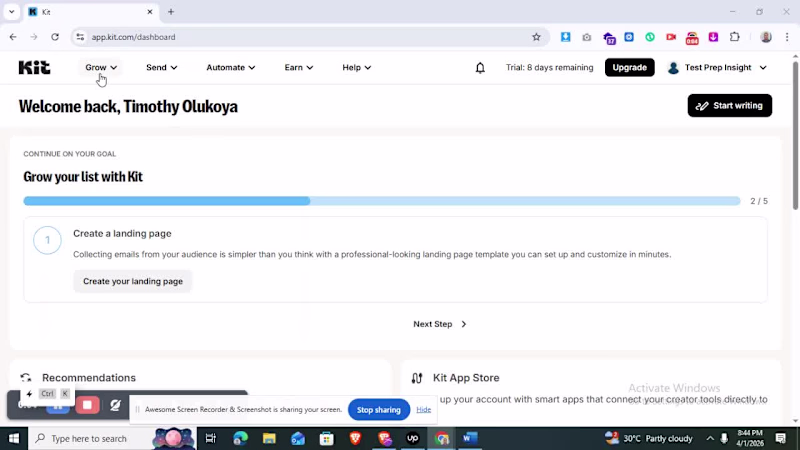Expand the Send menu
The height and width of the screenshot is (450, 800).
point(161,67)
